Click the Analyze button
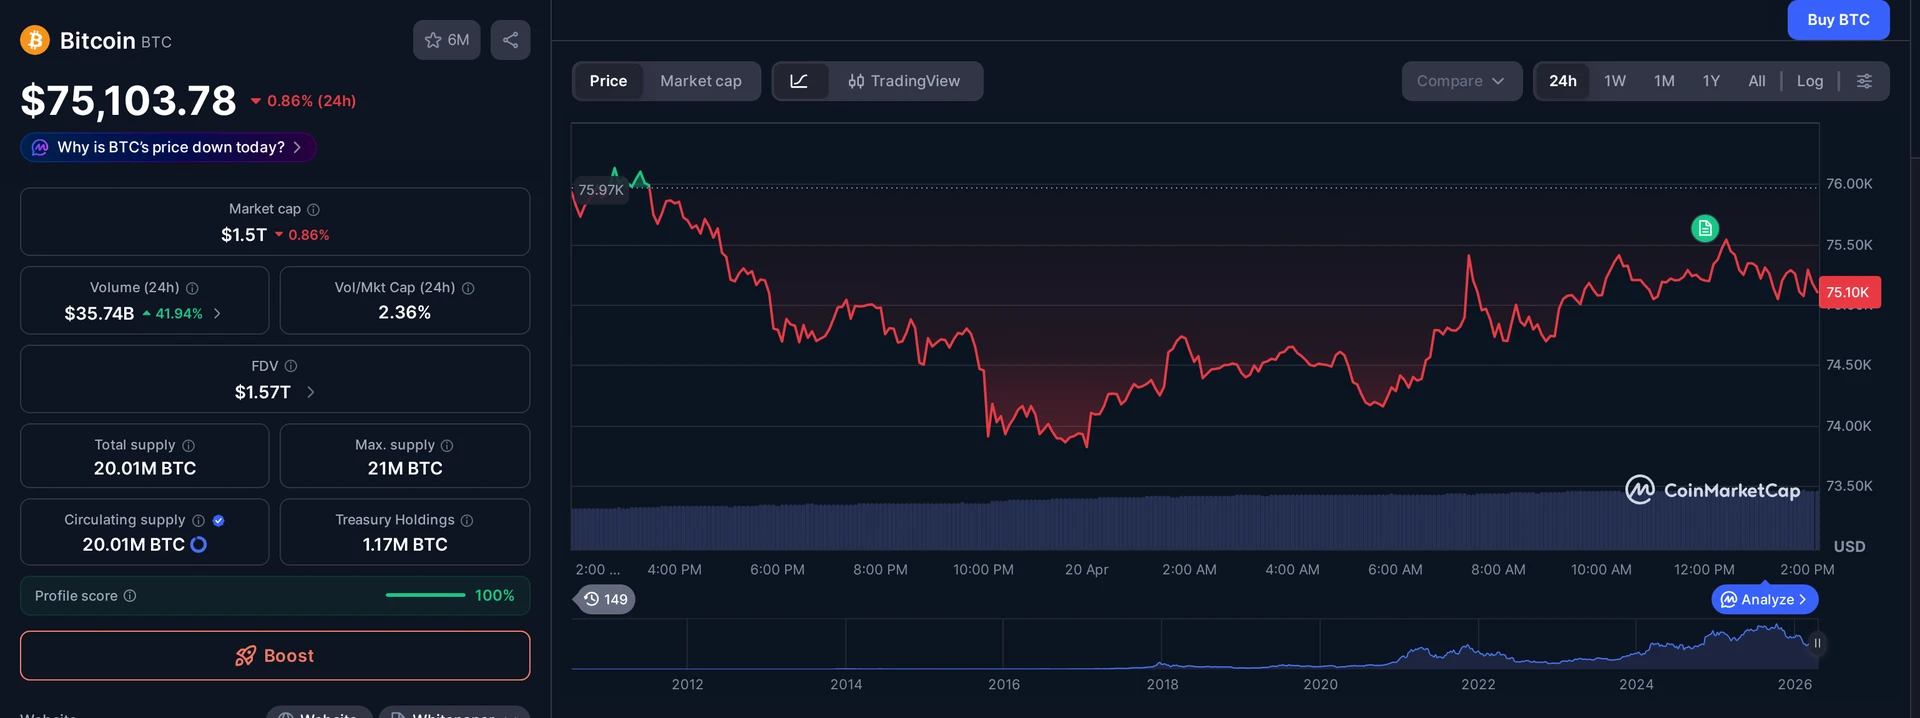Viewport: 1920px width, 718px height. 1765,599
